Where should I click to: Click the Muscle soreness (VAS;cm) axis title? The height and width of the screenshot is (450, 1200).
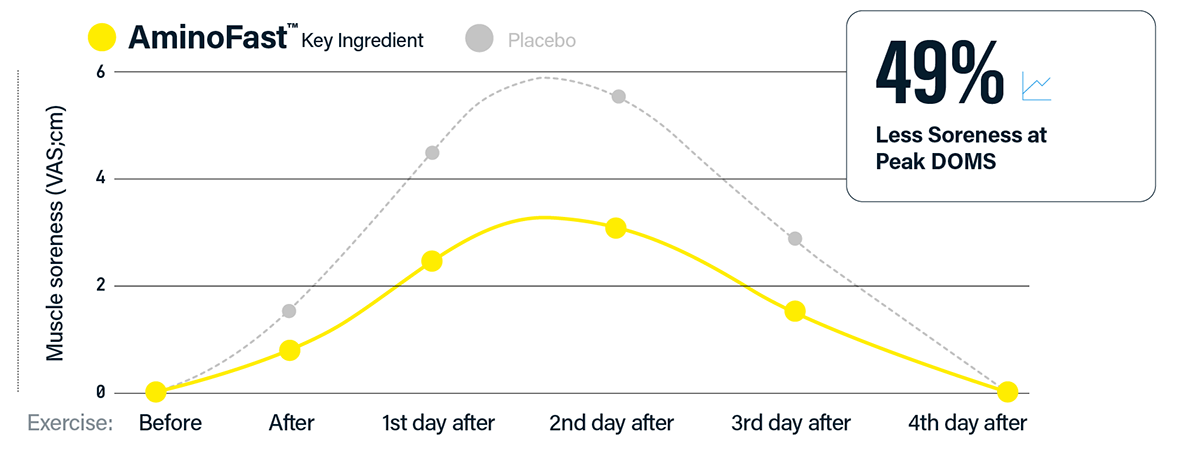[55, 233]
